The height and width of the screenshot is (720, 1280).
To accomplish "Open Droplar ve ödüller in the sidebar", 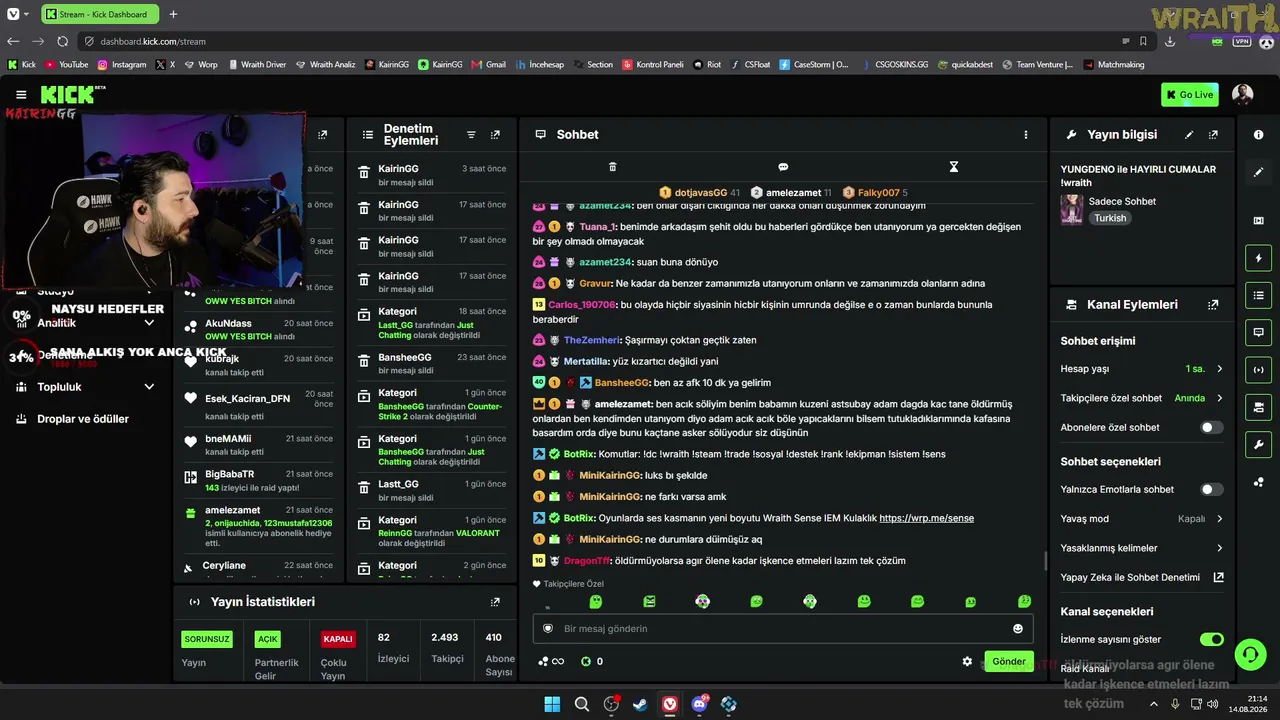I will [x=83, y=419].
